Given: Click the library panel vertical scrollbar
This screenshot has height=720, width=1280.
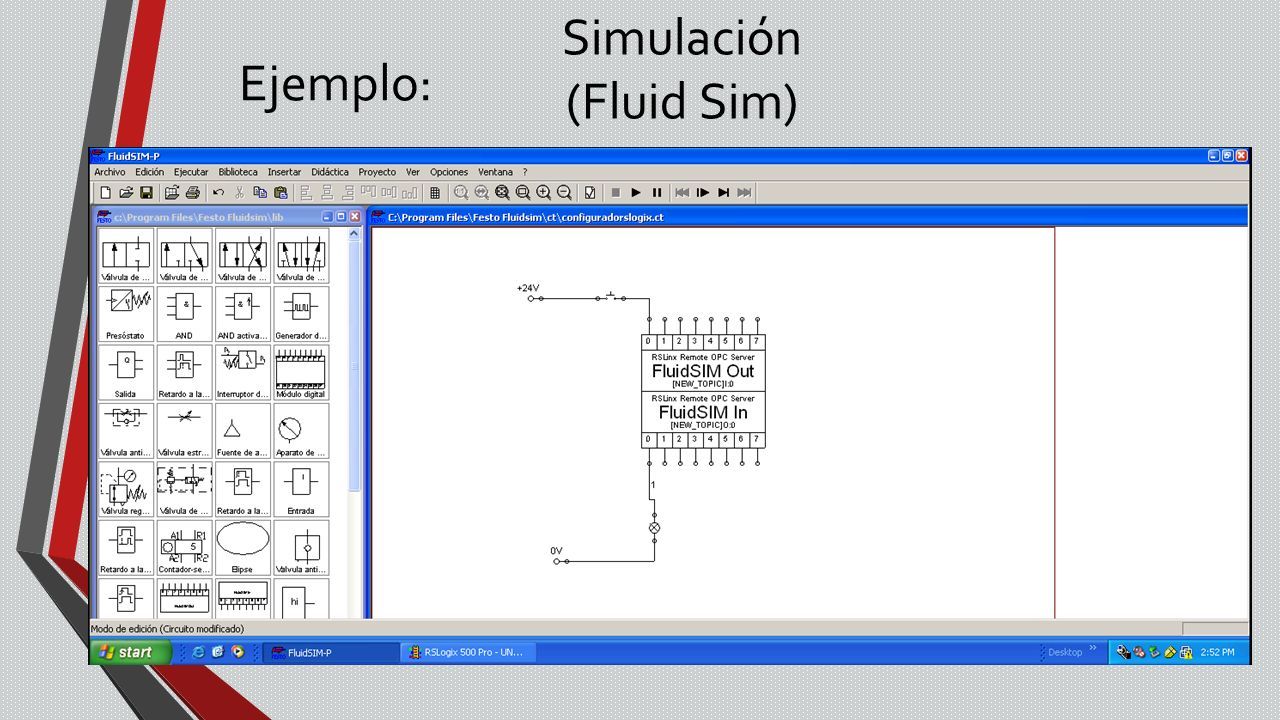Looking at the screenshot, I should (354, 422).
